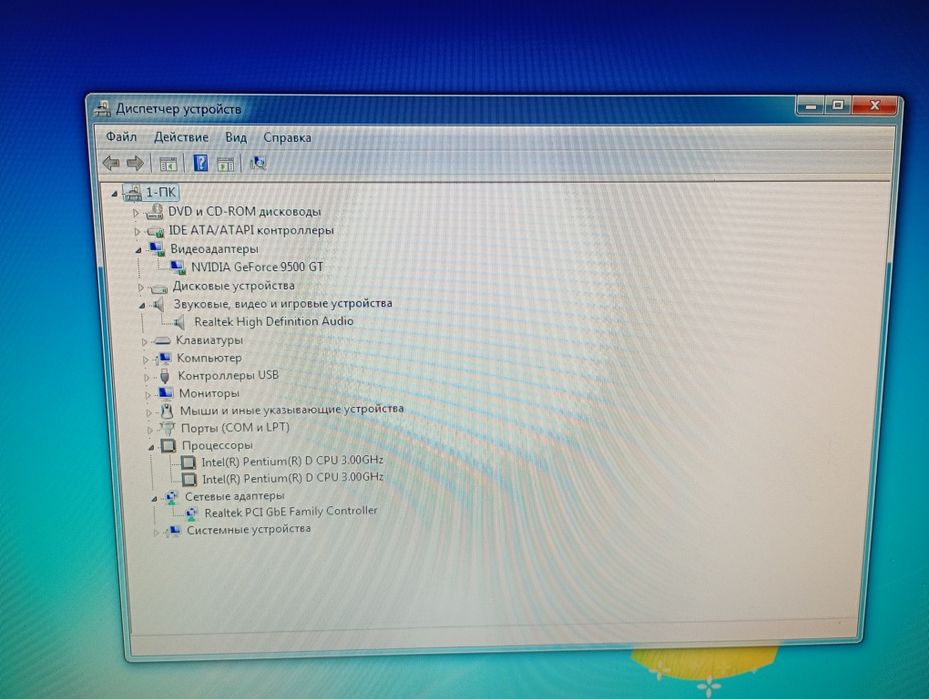Click the Сетевые адаптеры category icon
Viewport: 929px width, 699px height.
click(x=171, y=496)
